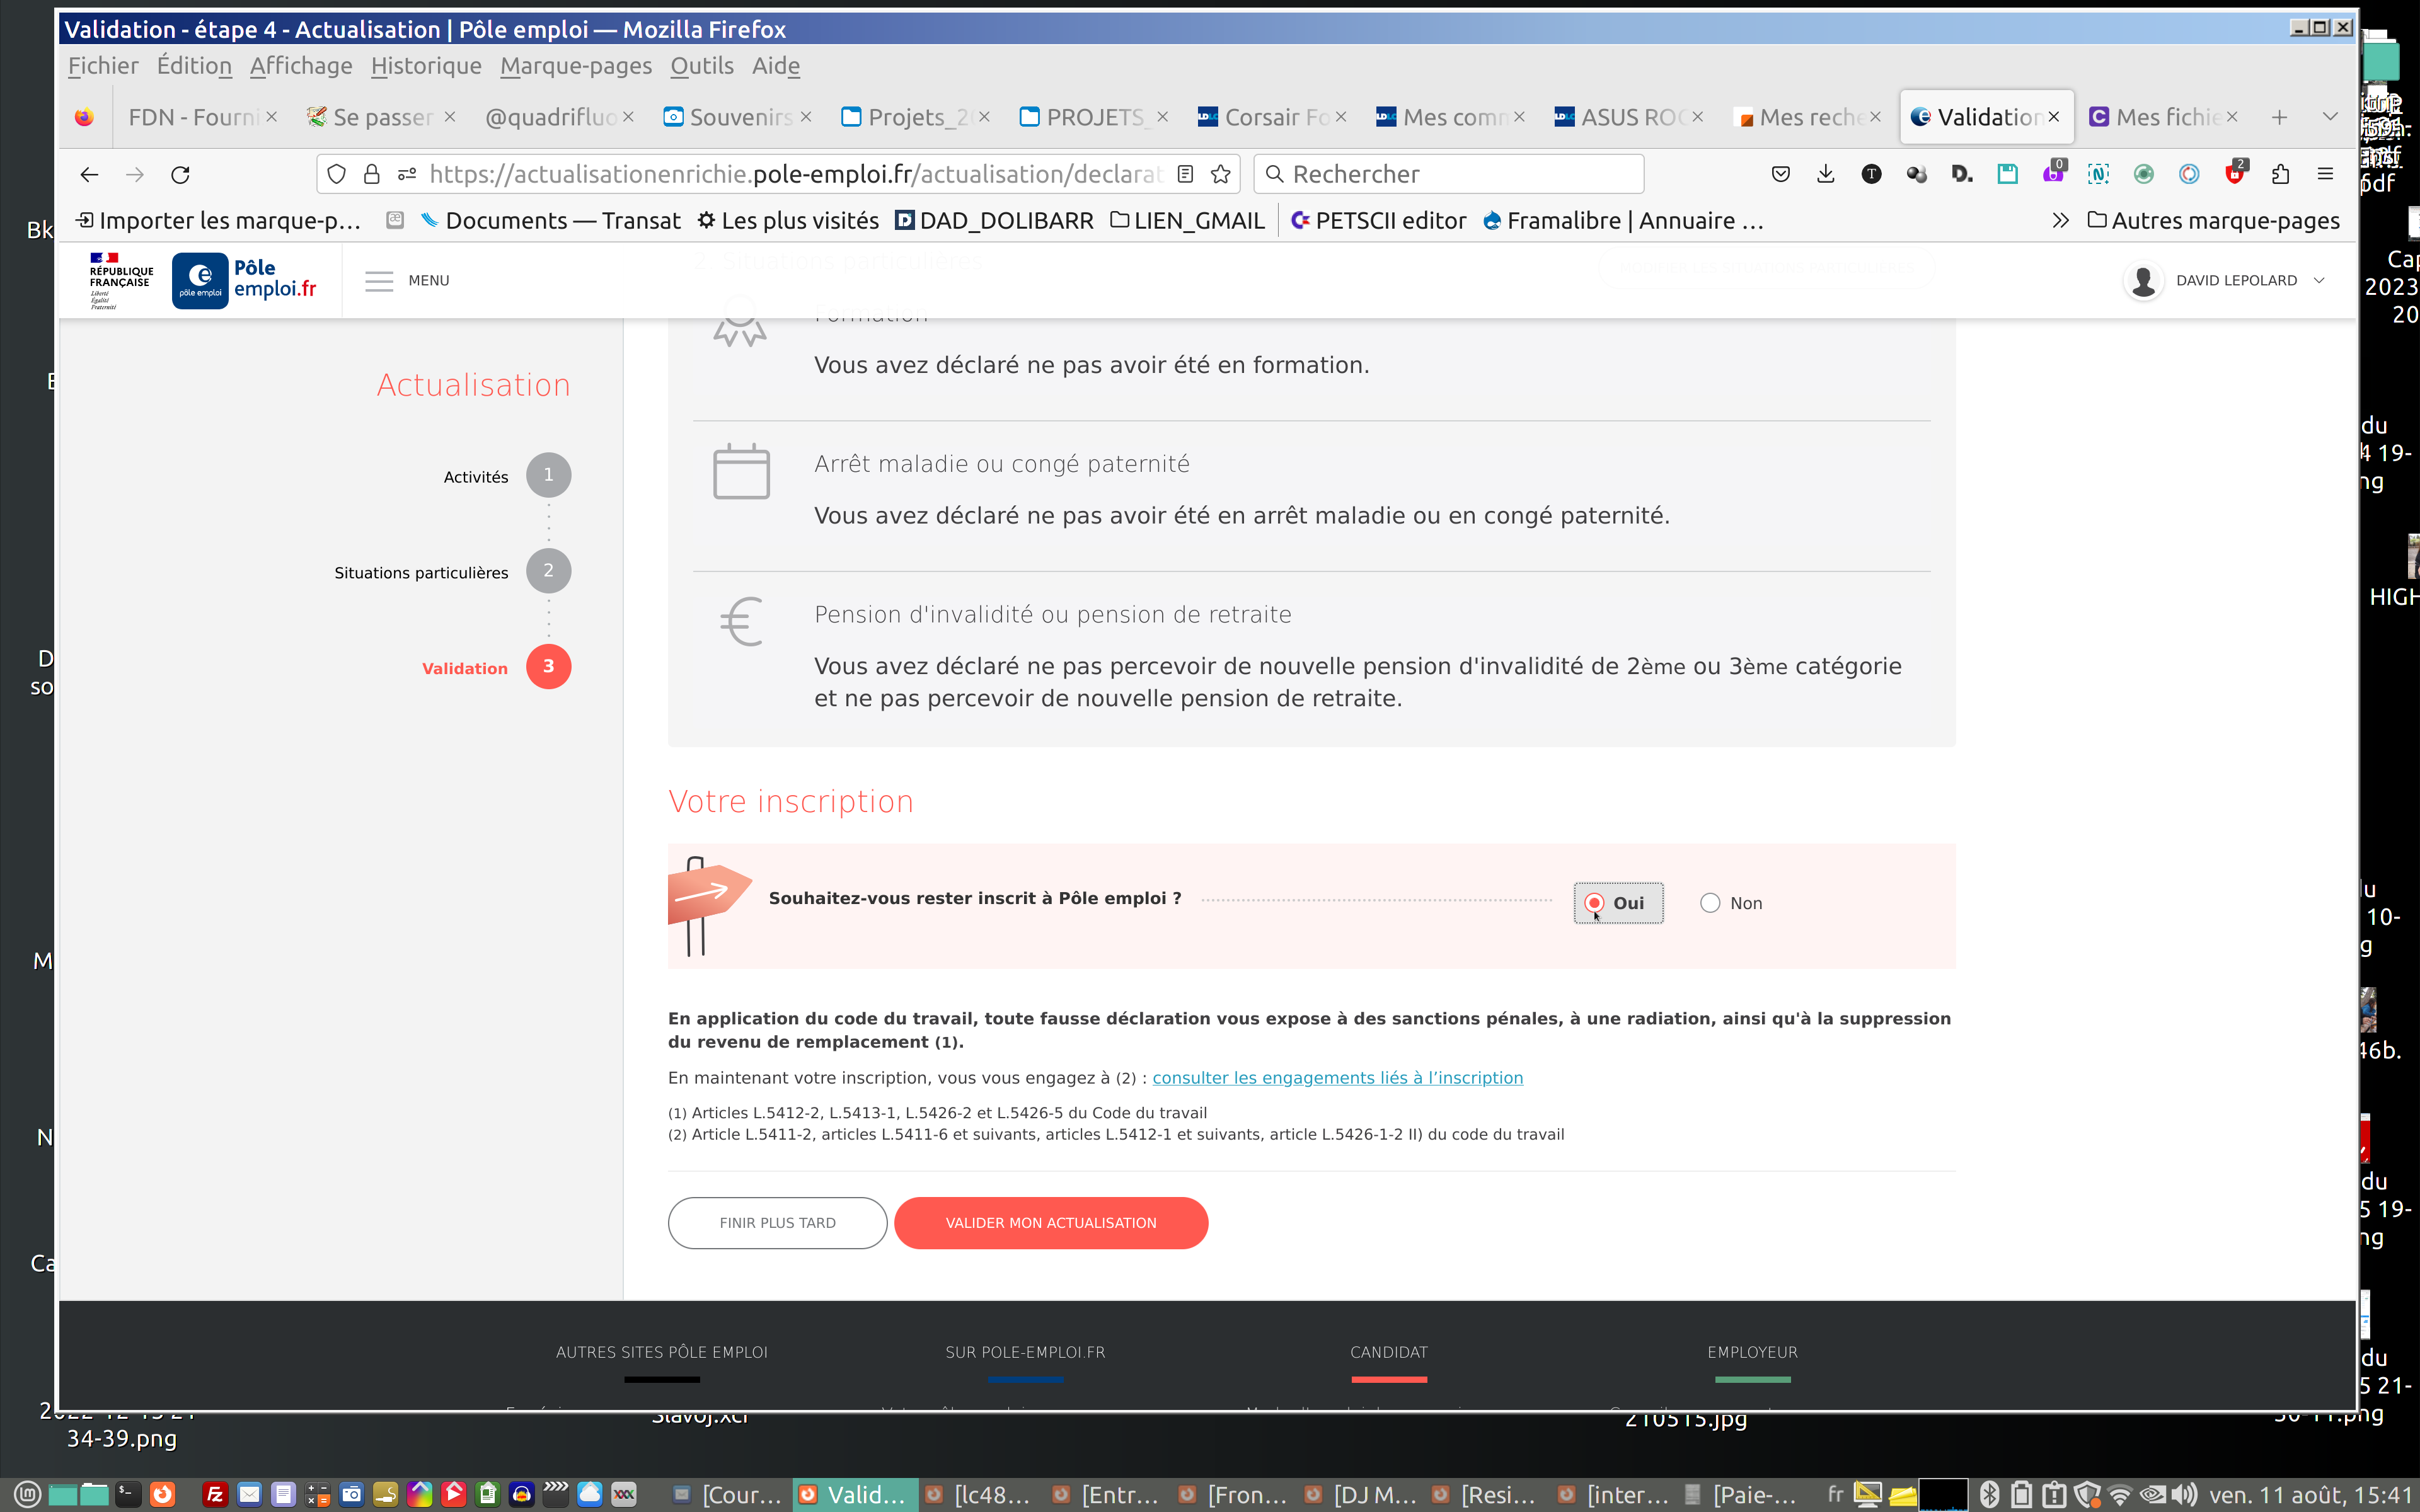Select the Non radio button
This screenshot has width=2420, height=1512.
click(1710, 903)
